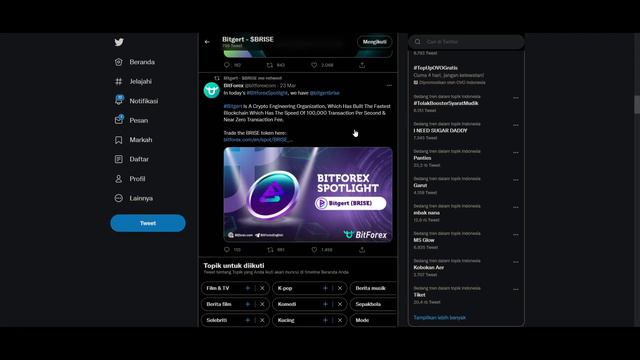Image resolution: width=640 pixels, height=360 pixels.
Task: Retweet icon on the BitForex tweet
Action: click(270, 249)
